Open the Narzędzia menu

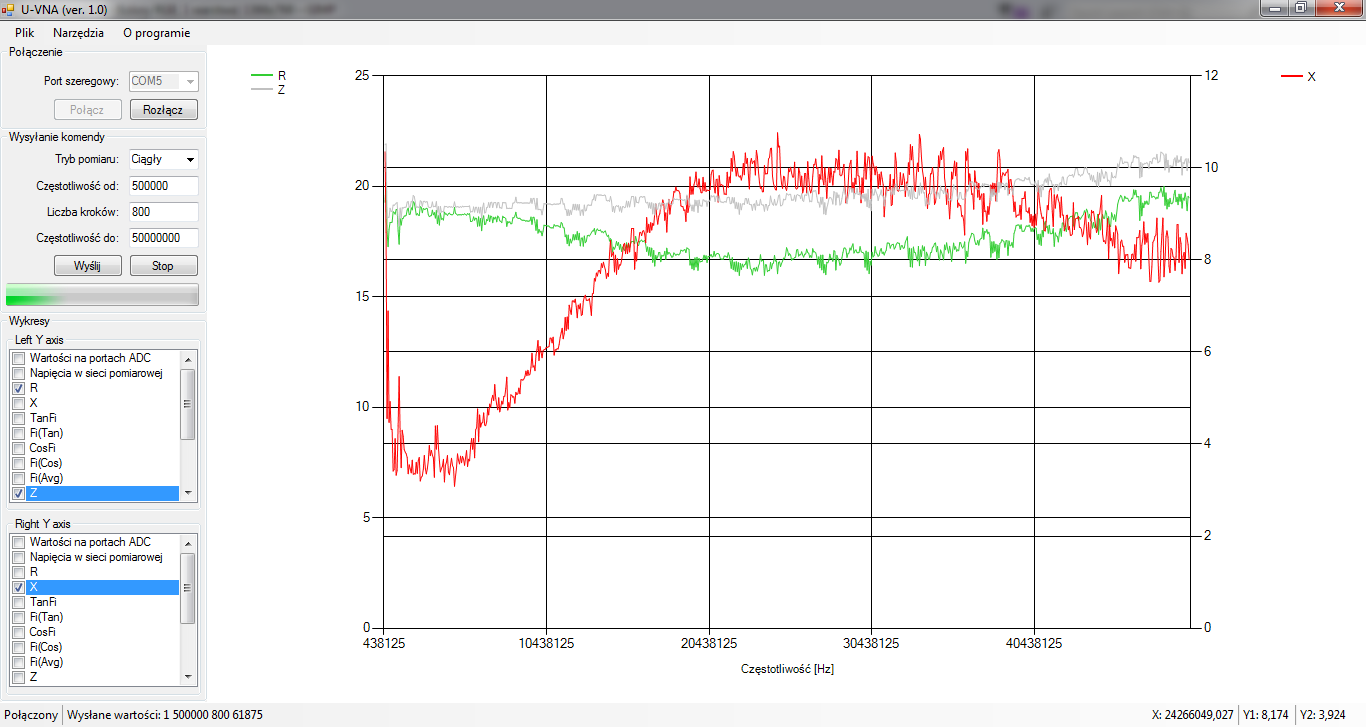(78, 32)
